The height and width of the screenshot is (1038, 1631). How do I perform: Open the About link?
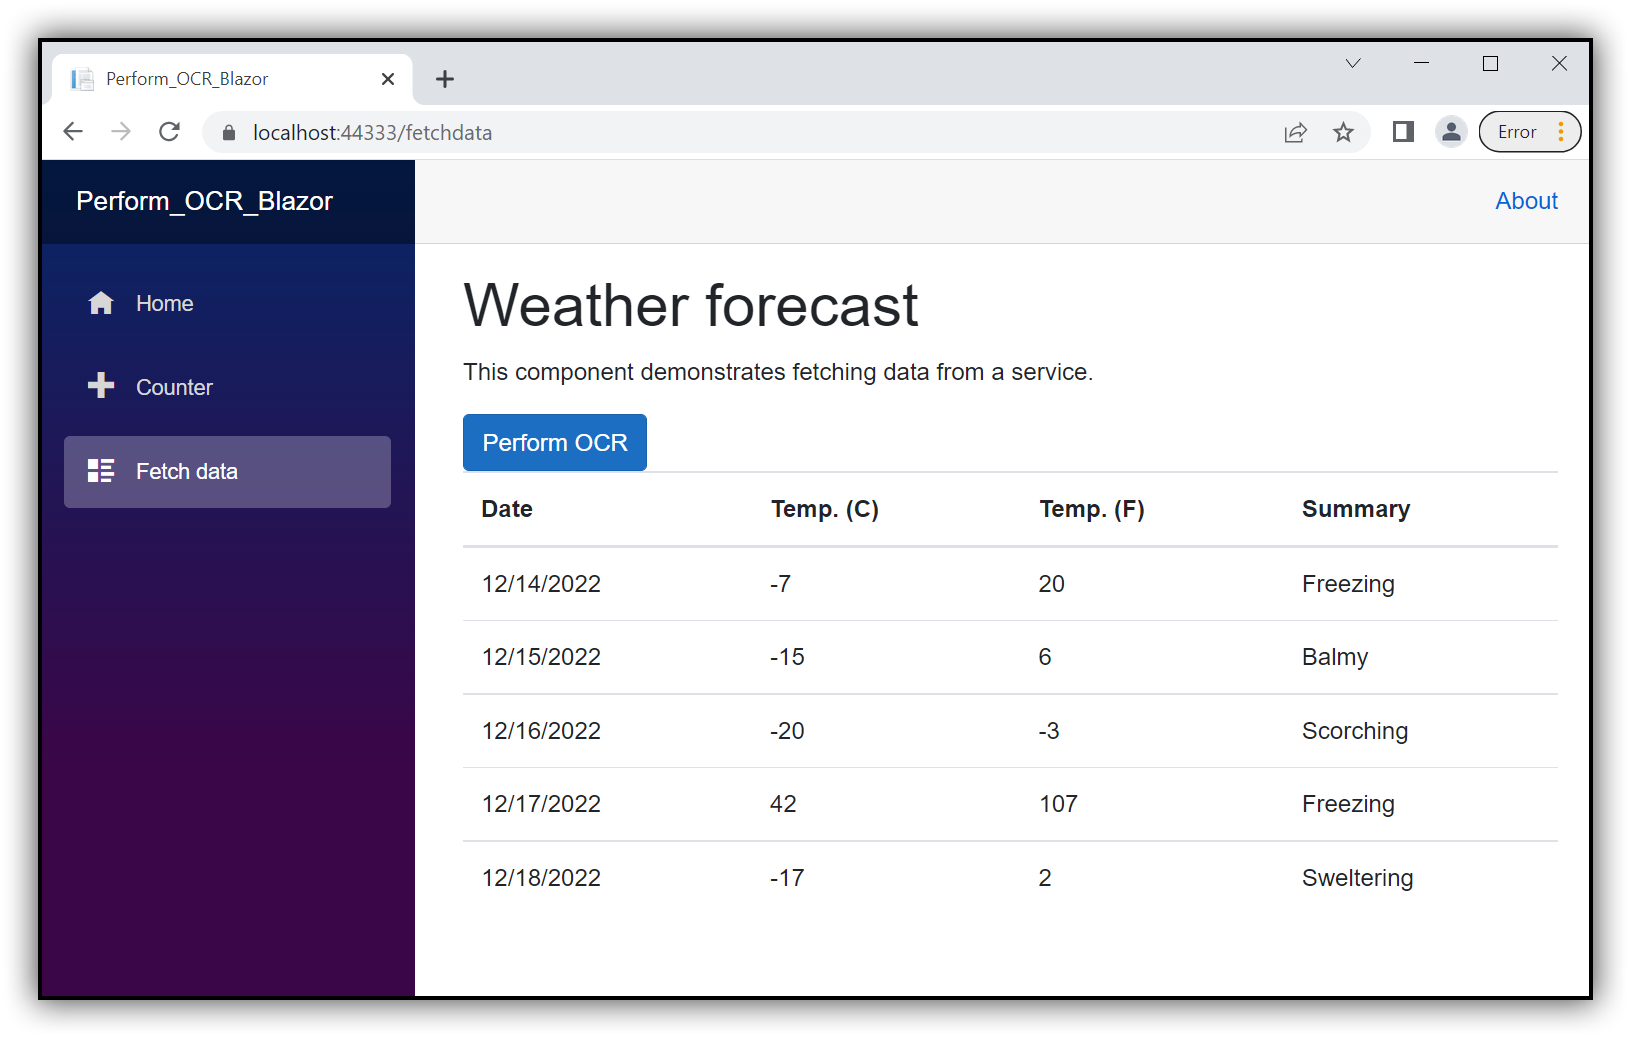point(1525,200)
